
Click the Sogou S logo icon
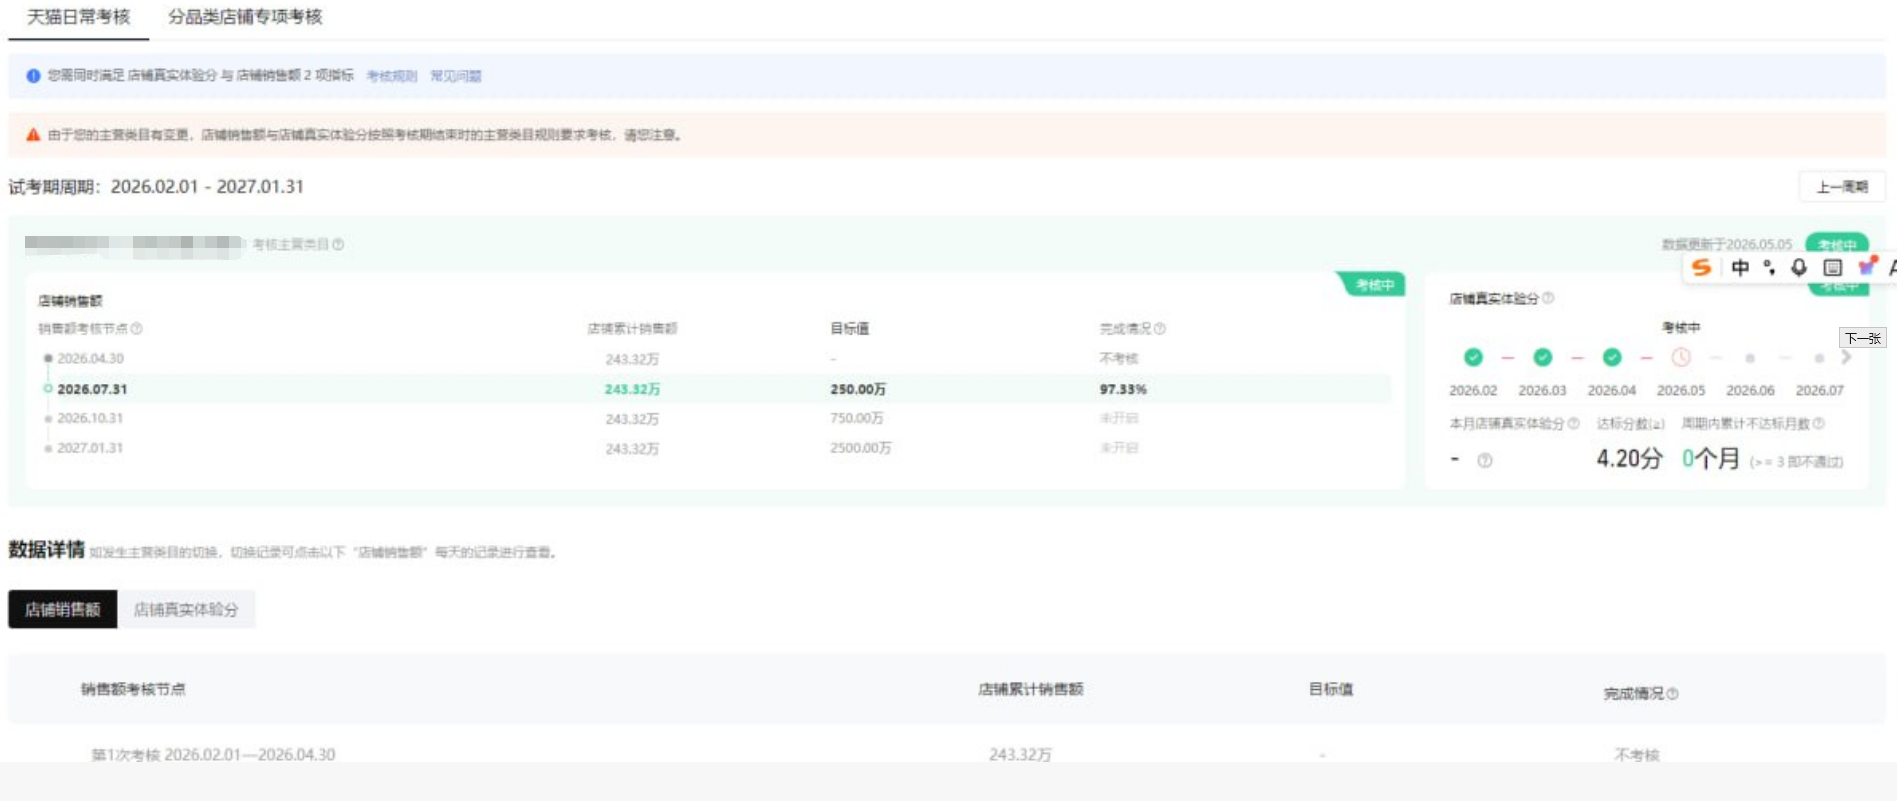[1701, 267]
